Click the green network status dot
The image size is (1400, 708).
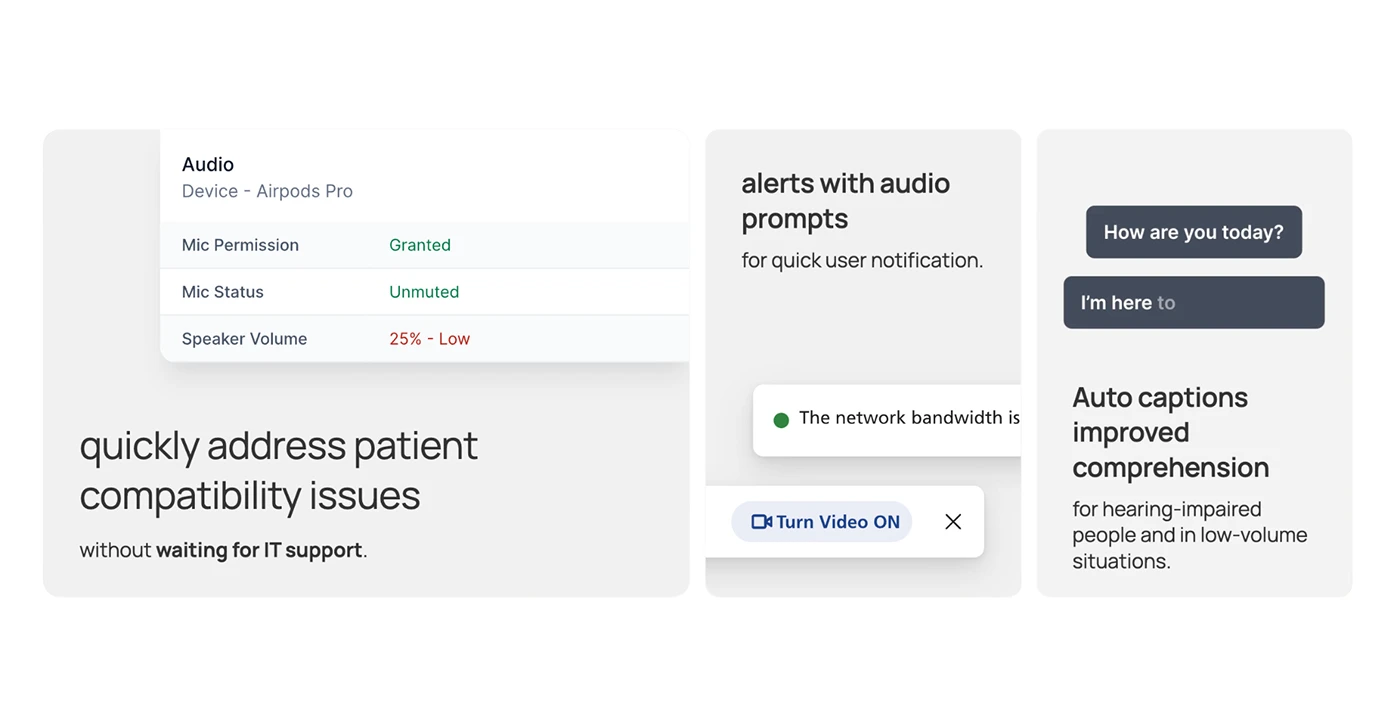pos(781,420)
